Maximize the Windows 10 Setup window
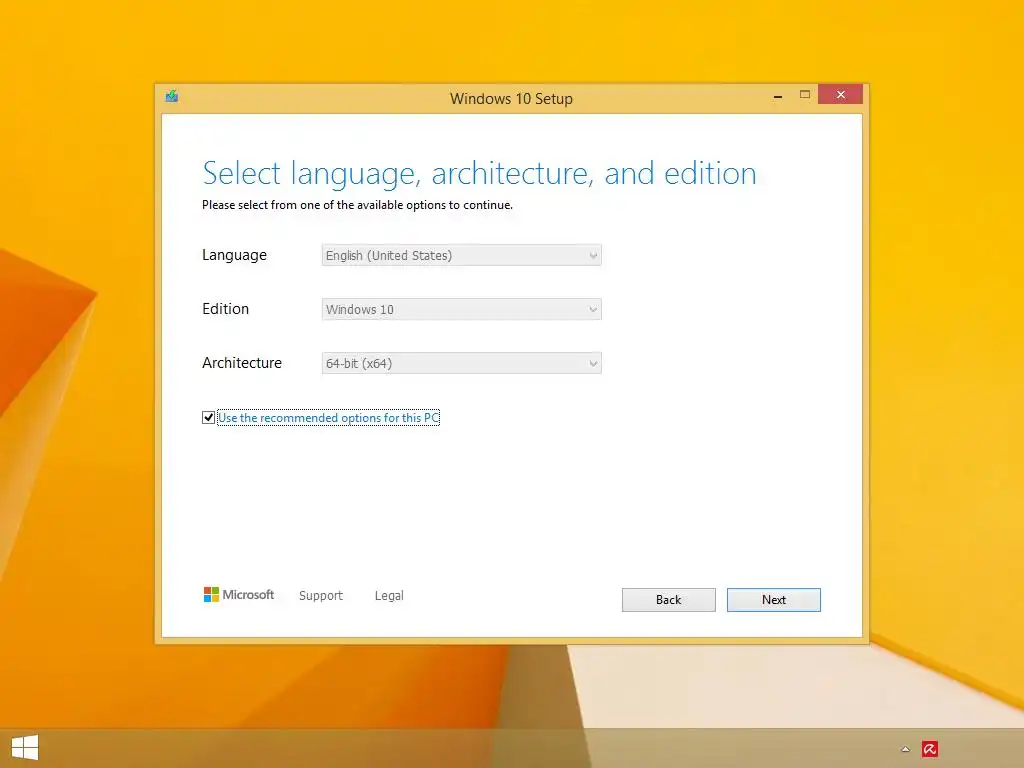Viewport: 1024px width, 768px height. 805,95
